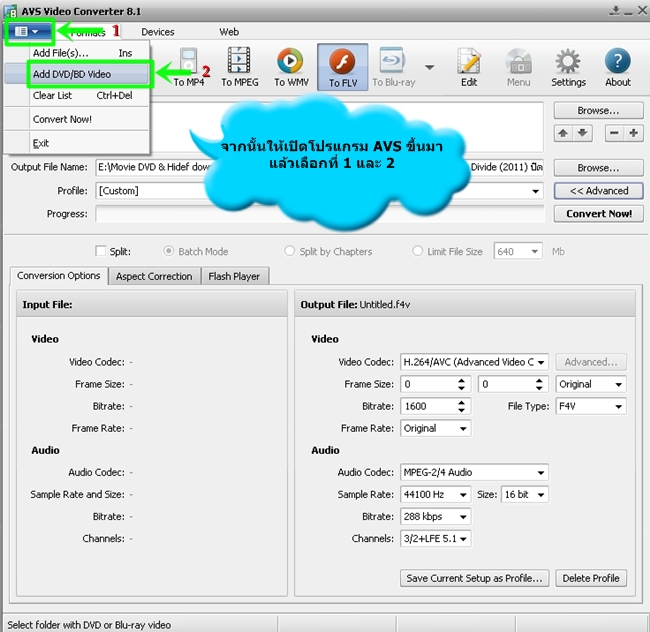
Task: Select the To MP4 format icon
Action: coord(189,67)
